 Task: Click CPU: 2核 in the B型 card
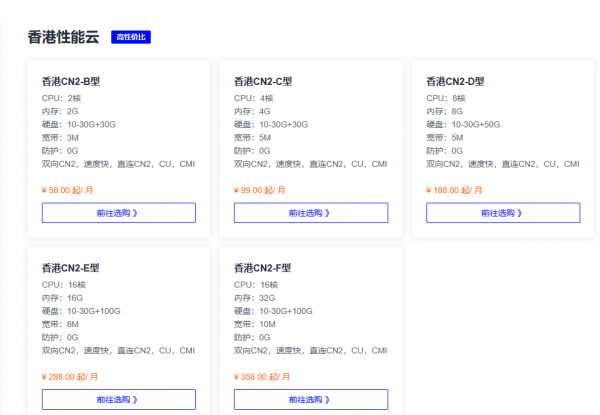click(61, 98)
